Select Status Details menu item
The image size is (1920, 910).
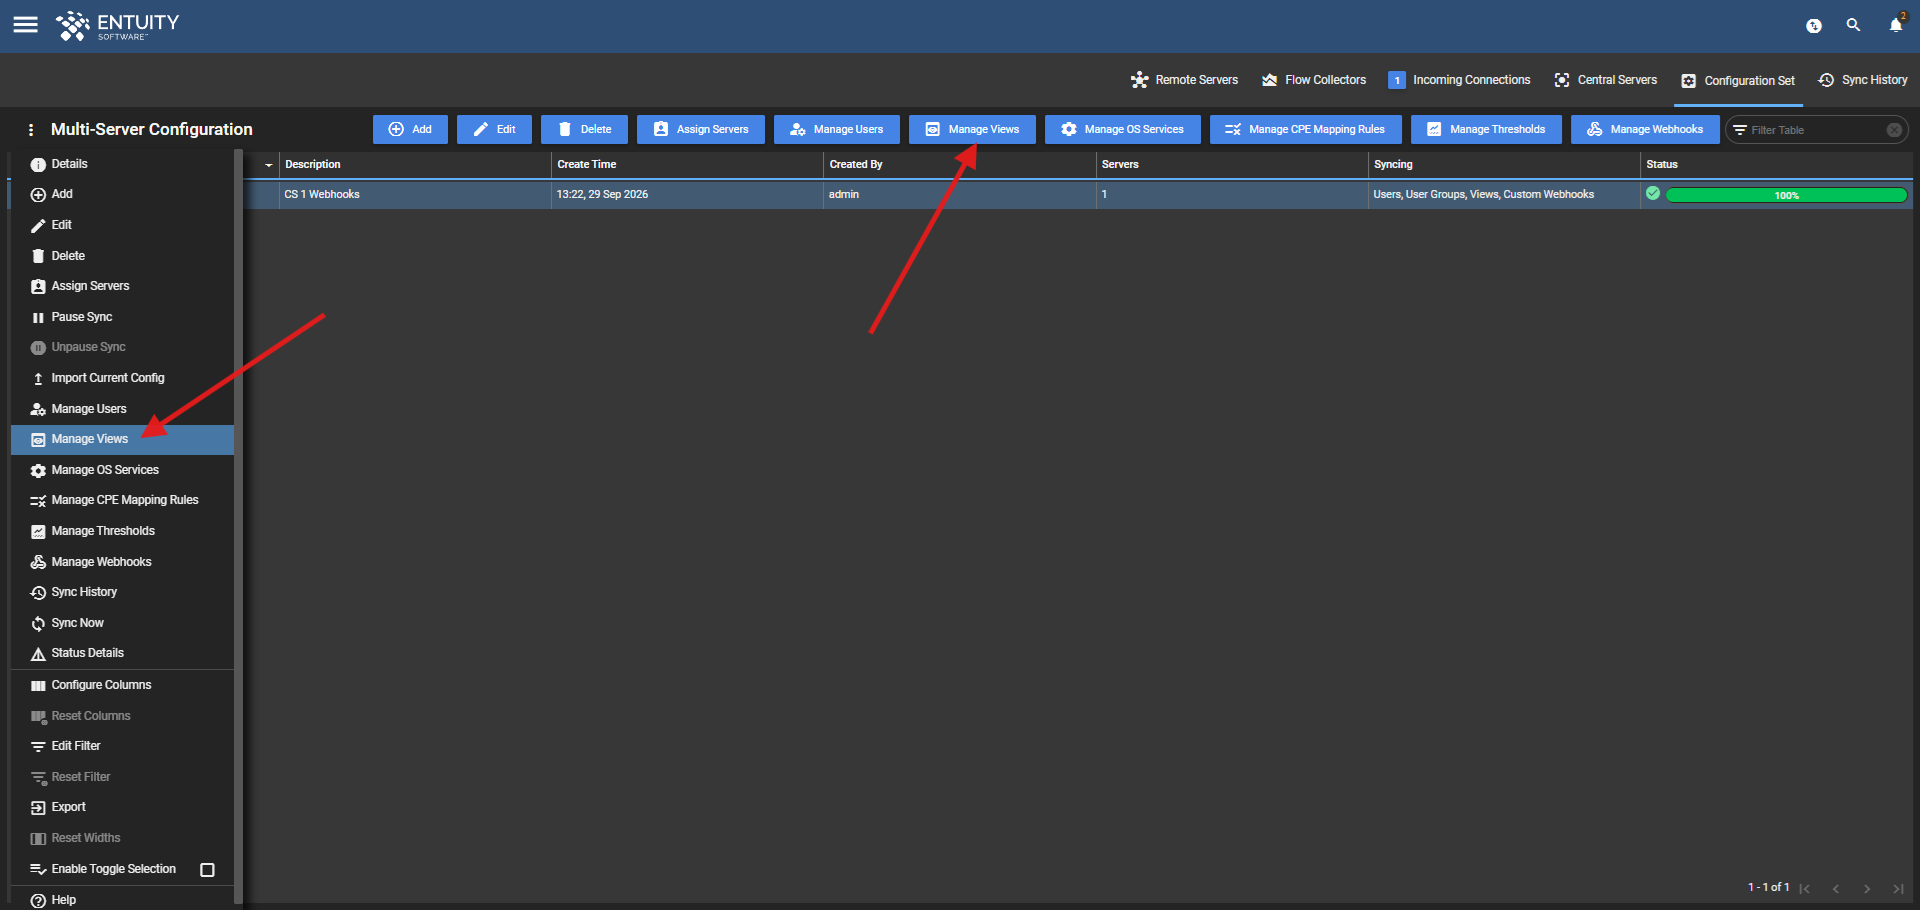coord(122,653)
